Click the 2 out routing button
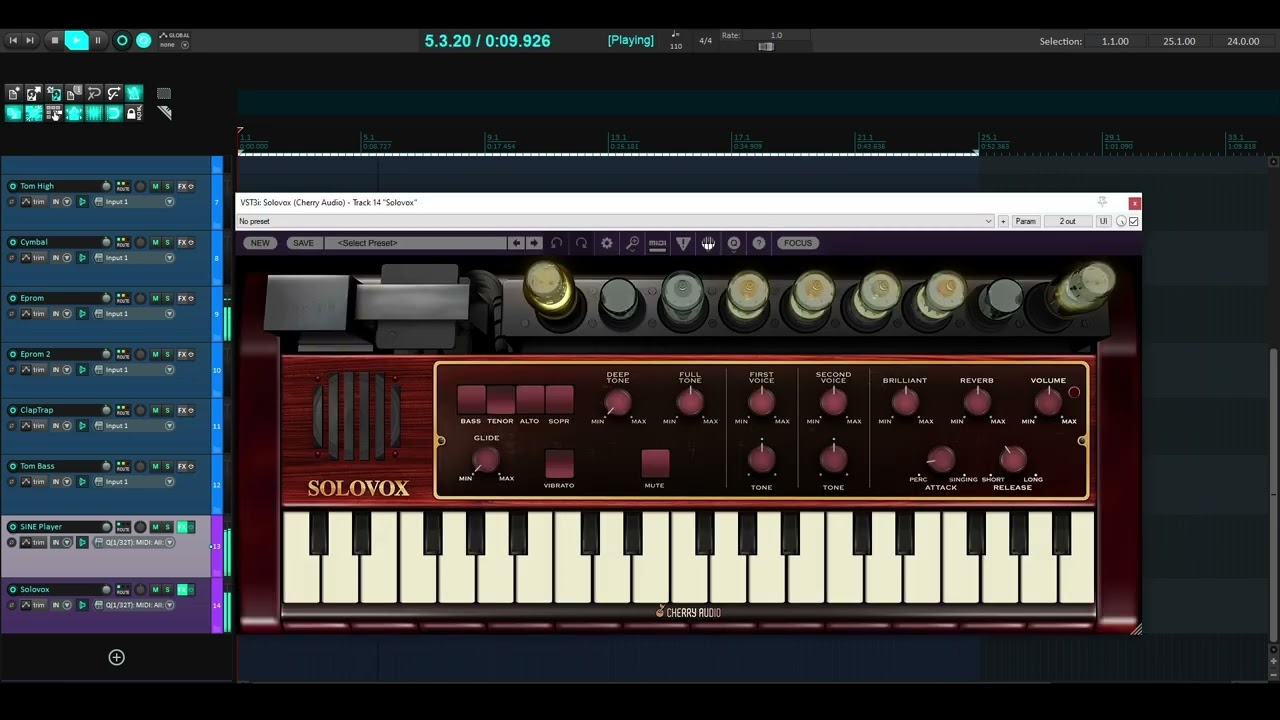1280x720 pixels. 1068,221
